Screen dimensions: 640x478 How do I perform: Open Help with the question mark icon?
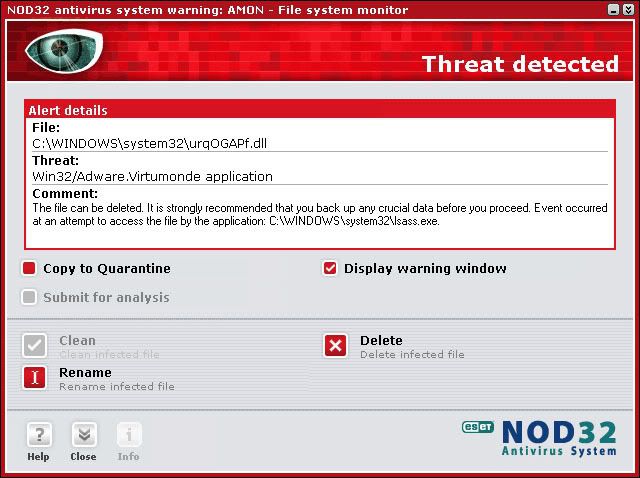(x=39, y=435)
